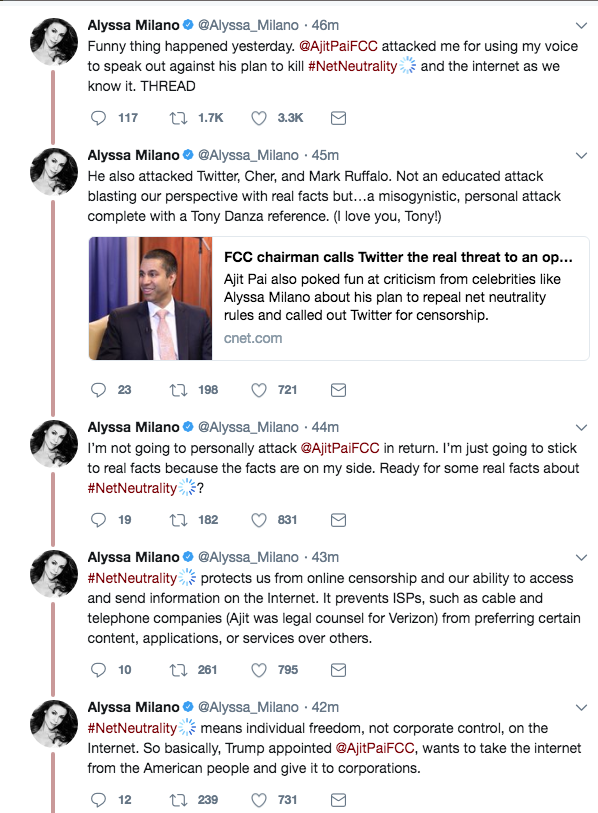Open Alyssa Milano's avatar on 44m tweet

point(53,444)
